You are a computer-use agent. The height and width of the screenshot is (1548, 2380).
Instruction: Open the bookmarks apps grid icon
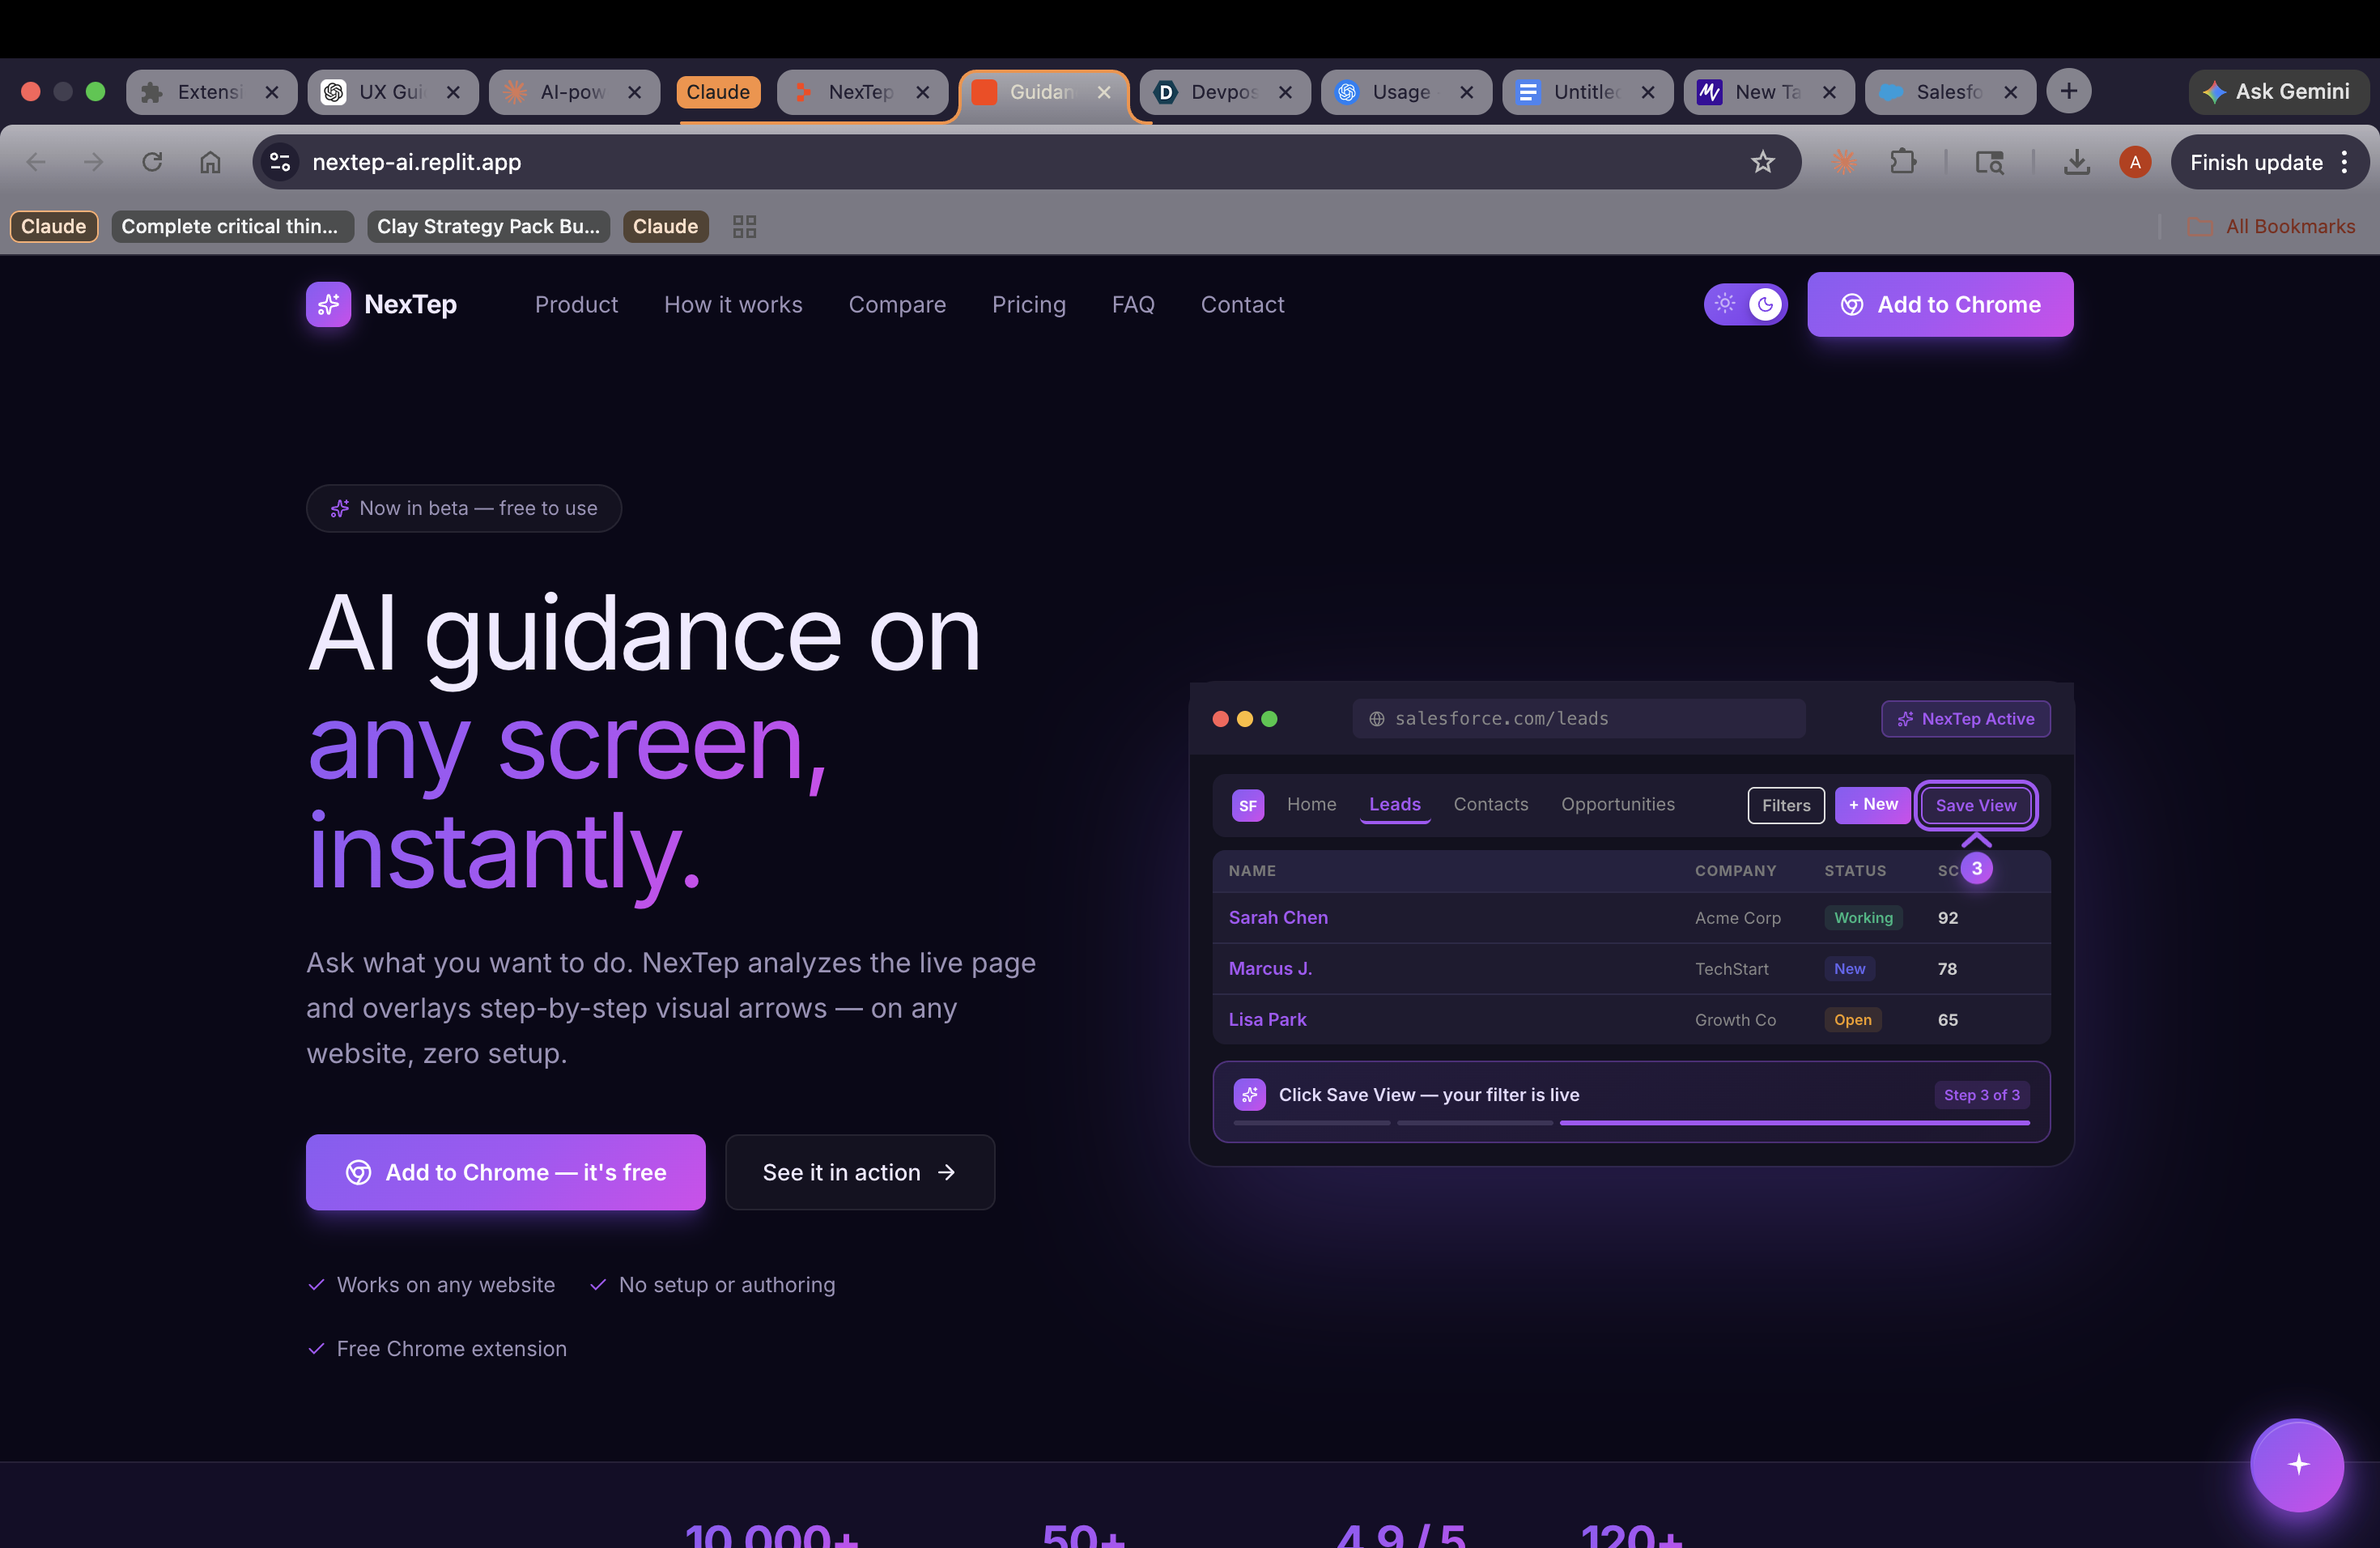744,227
